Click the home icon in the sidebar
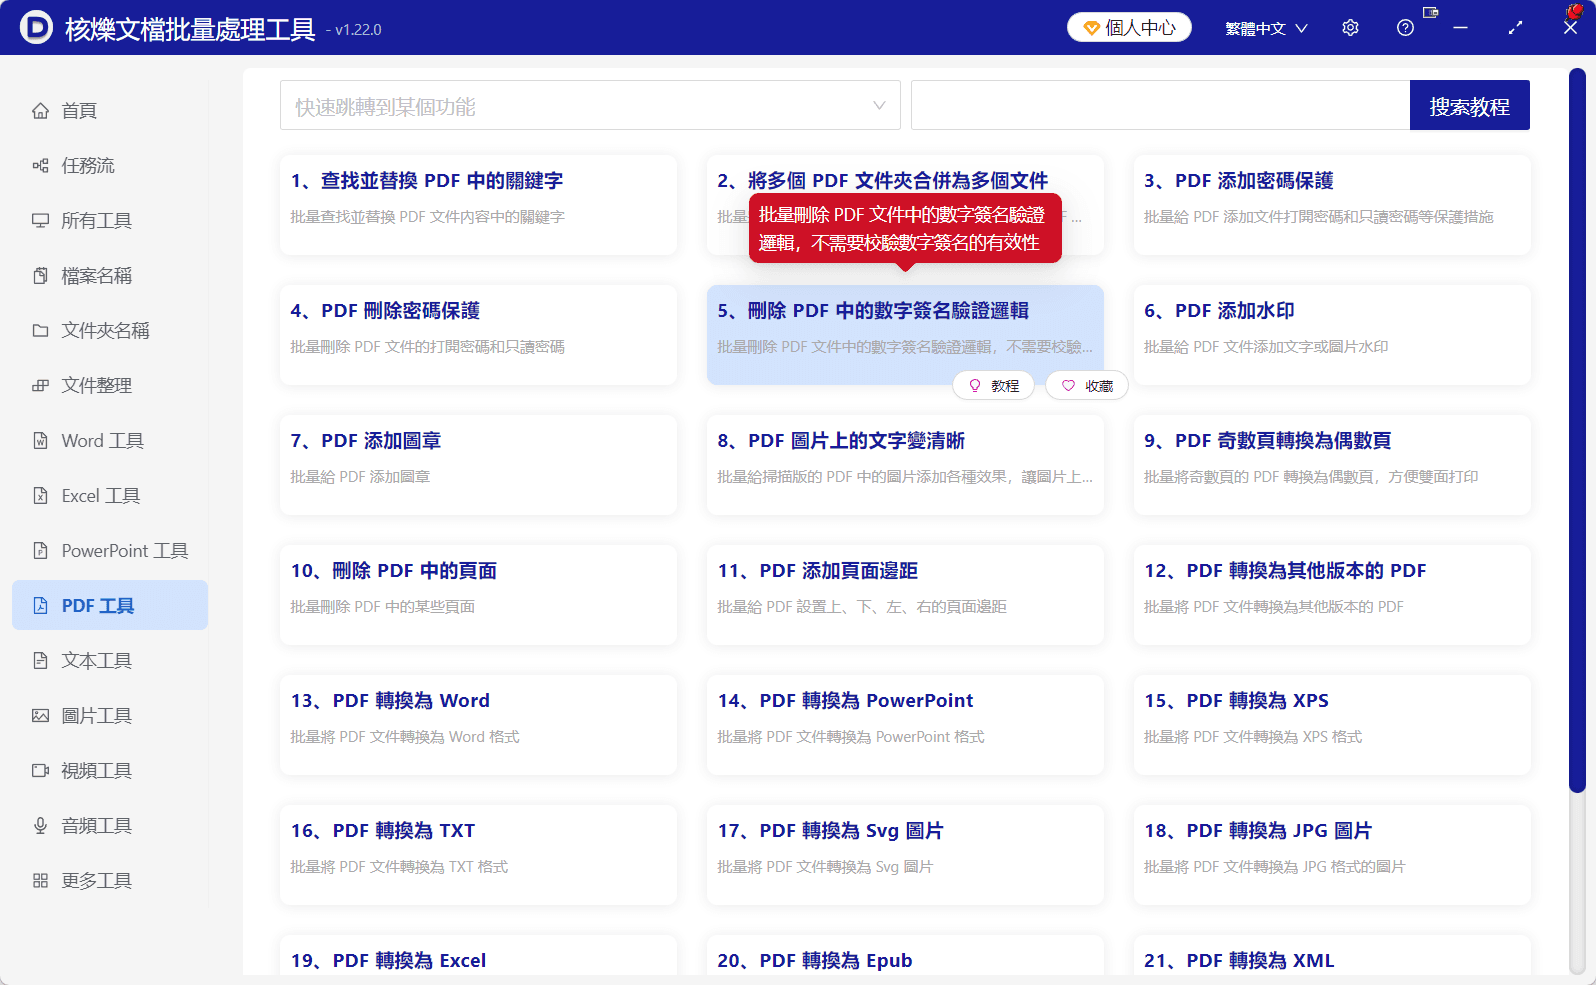 click(x=40, y=111)
